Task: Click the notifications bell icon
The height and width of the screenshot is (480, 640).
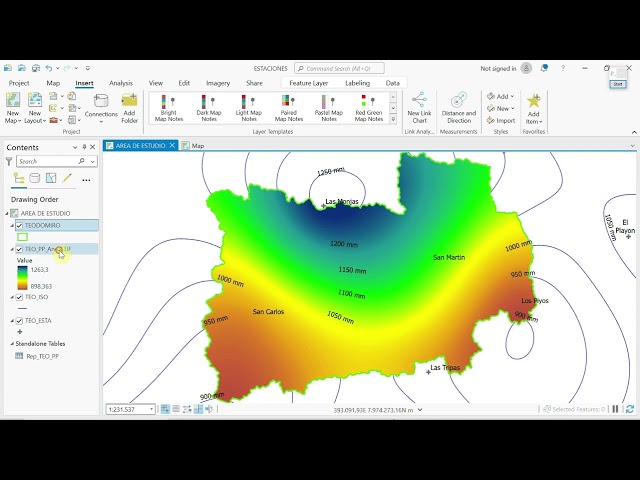Action: pos(544,68)
